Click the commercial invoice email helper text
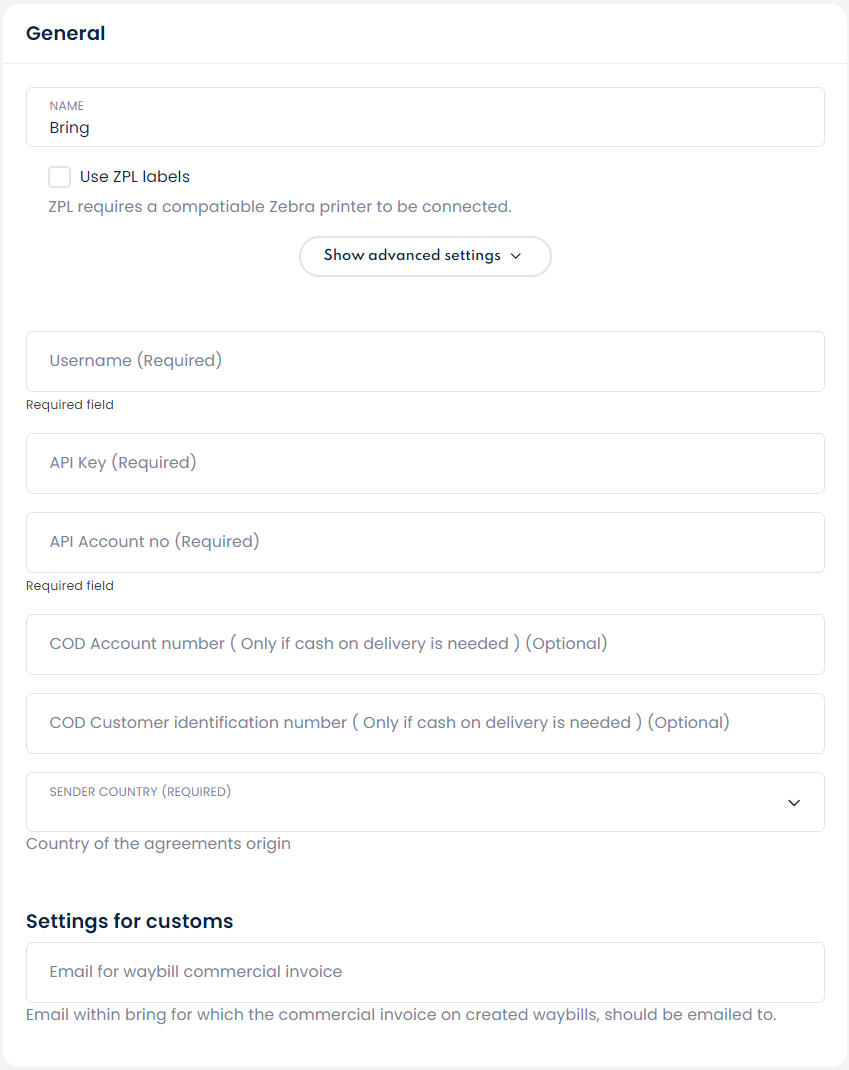The width and height of the screenshot is (849, 1070). pyautogui.click(x=400, y=1015)
